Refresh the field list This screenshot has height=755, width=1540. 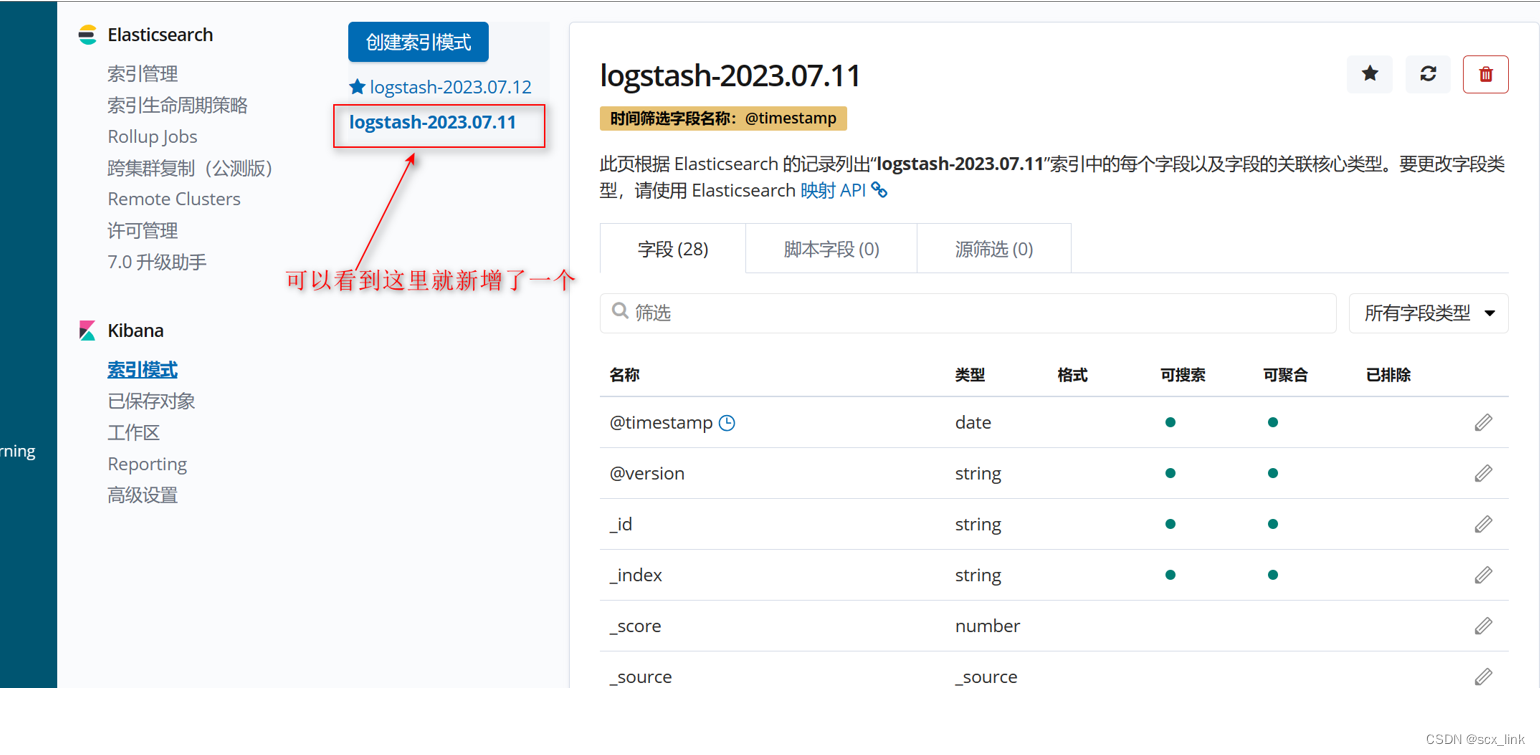point(1428,74)
